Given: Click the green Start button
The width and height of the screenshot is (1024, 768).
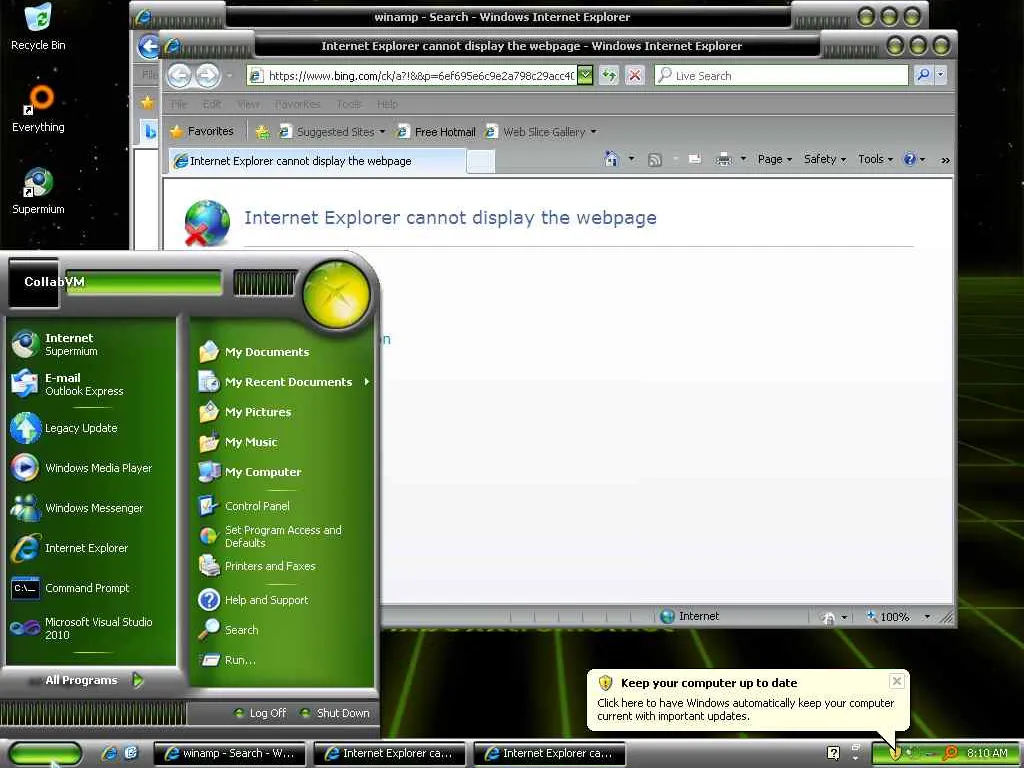Looking at the screenshot, I should [46, 754].
